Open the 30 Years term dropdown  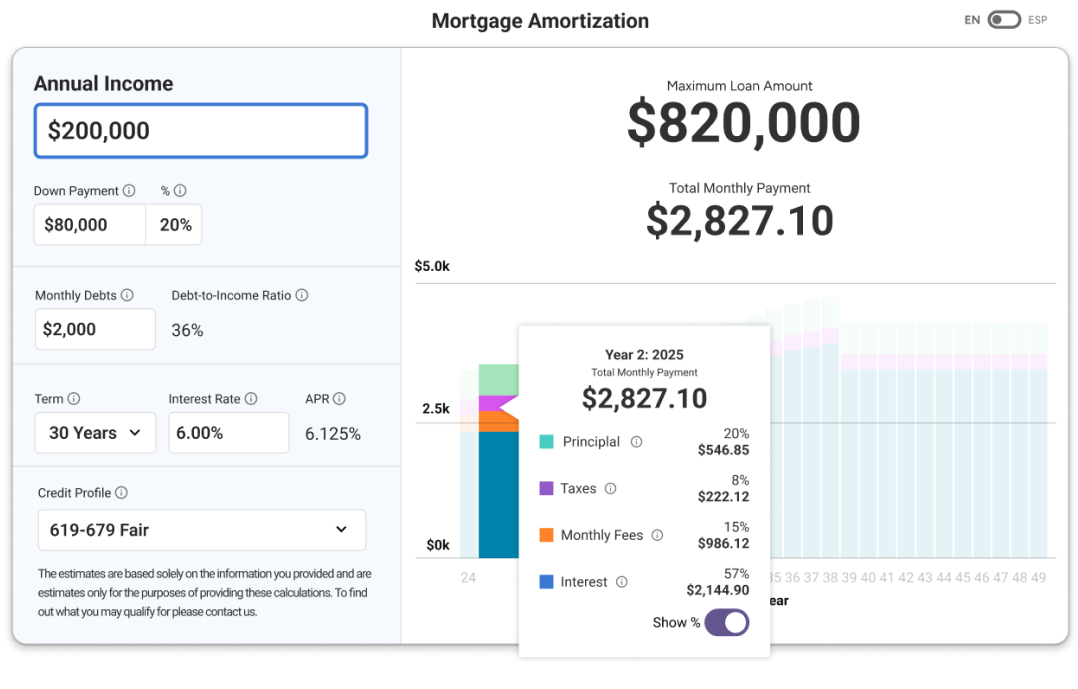click(95, 433)
